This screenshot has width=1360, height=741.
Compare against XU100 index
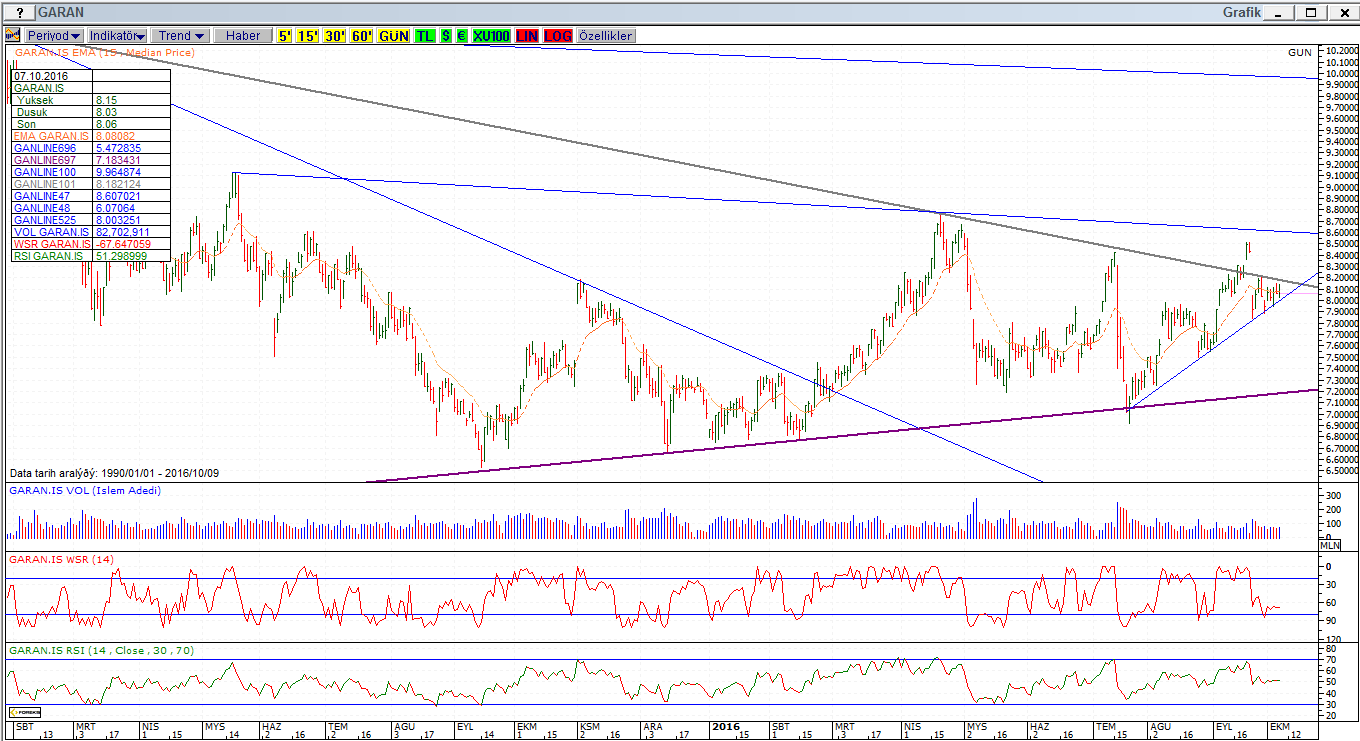[x=491, y=35]
